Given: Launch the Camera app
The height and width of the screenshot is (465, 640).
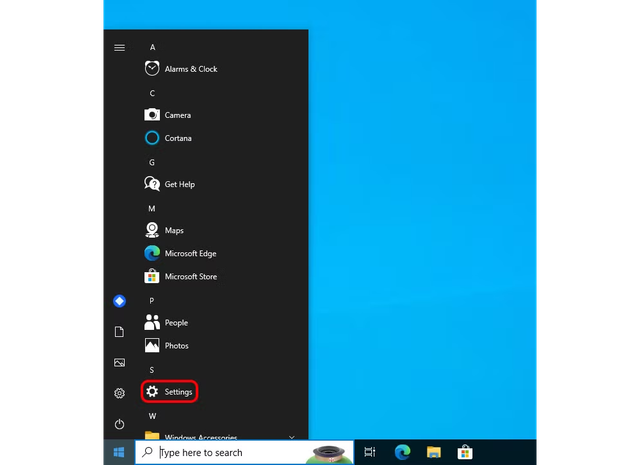Looking at the screenshot, I should (177, 115).
